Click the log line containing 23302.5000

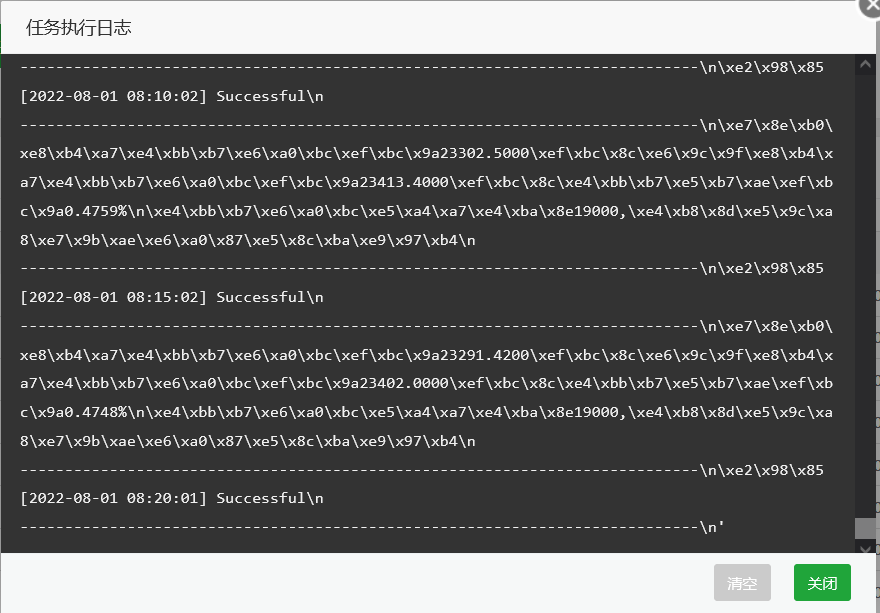point(427,153)
